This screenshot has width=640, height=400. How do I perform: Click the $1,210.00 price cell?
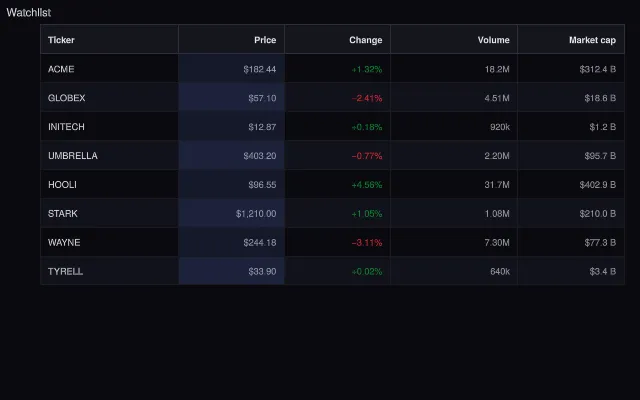[x=231, y=213]
